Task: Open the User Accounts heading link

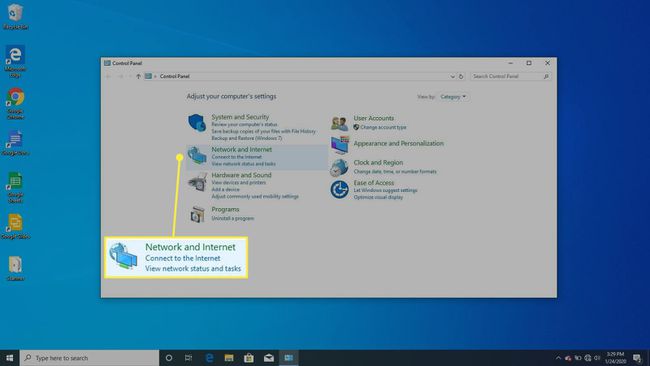Action: 374,118
